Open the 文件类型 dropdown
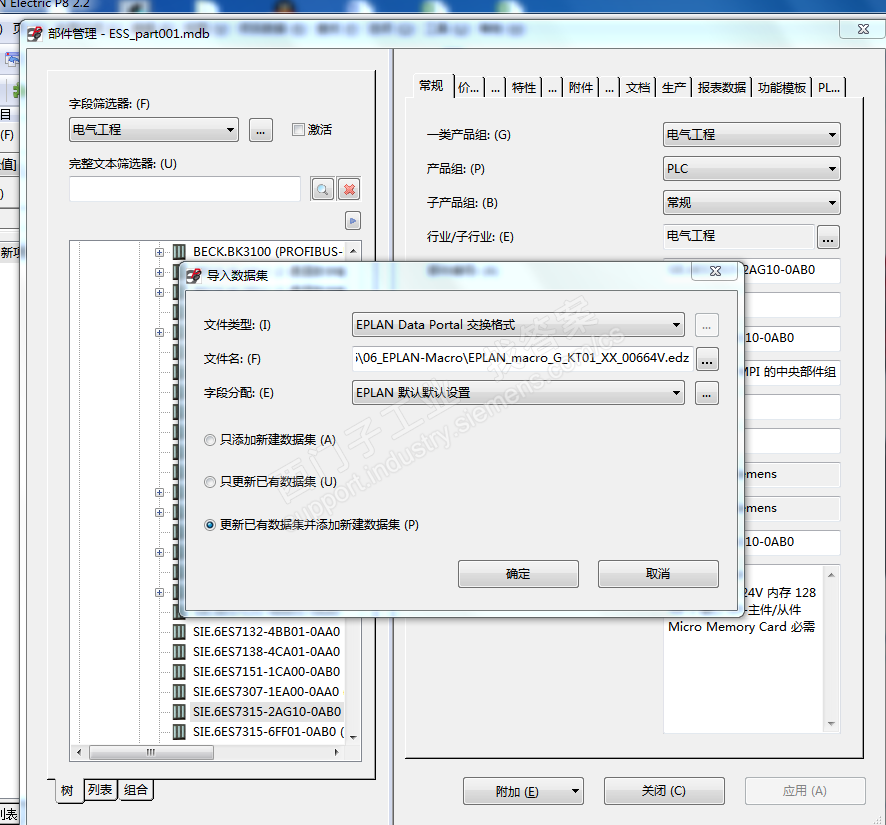 point(518,325)
